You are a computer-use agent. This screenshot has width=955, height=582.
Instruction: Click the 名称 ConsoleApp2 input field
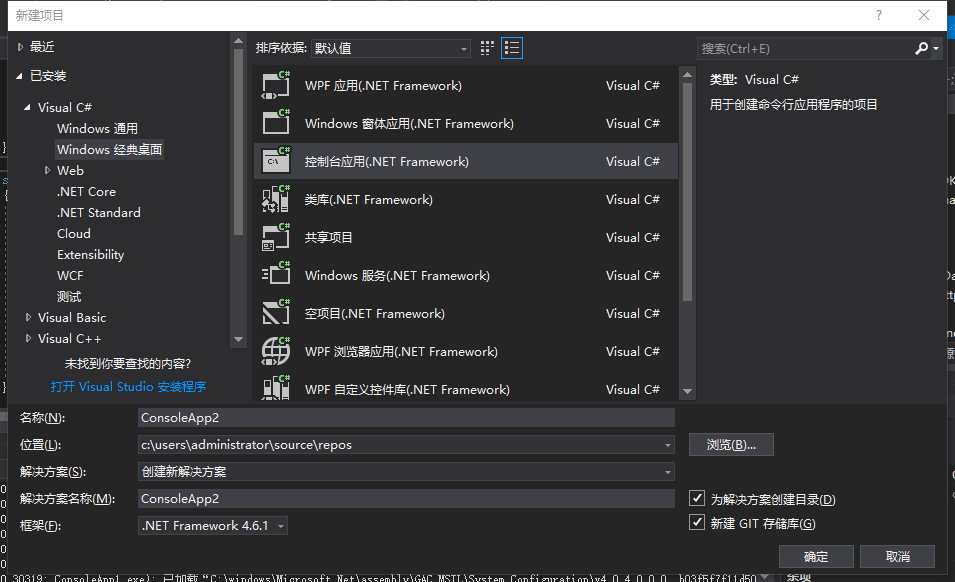(x=406, y=418)
